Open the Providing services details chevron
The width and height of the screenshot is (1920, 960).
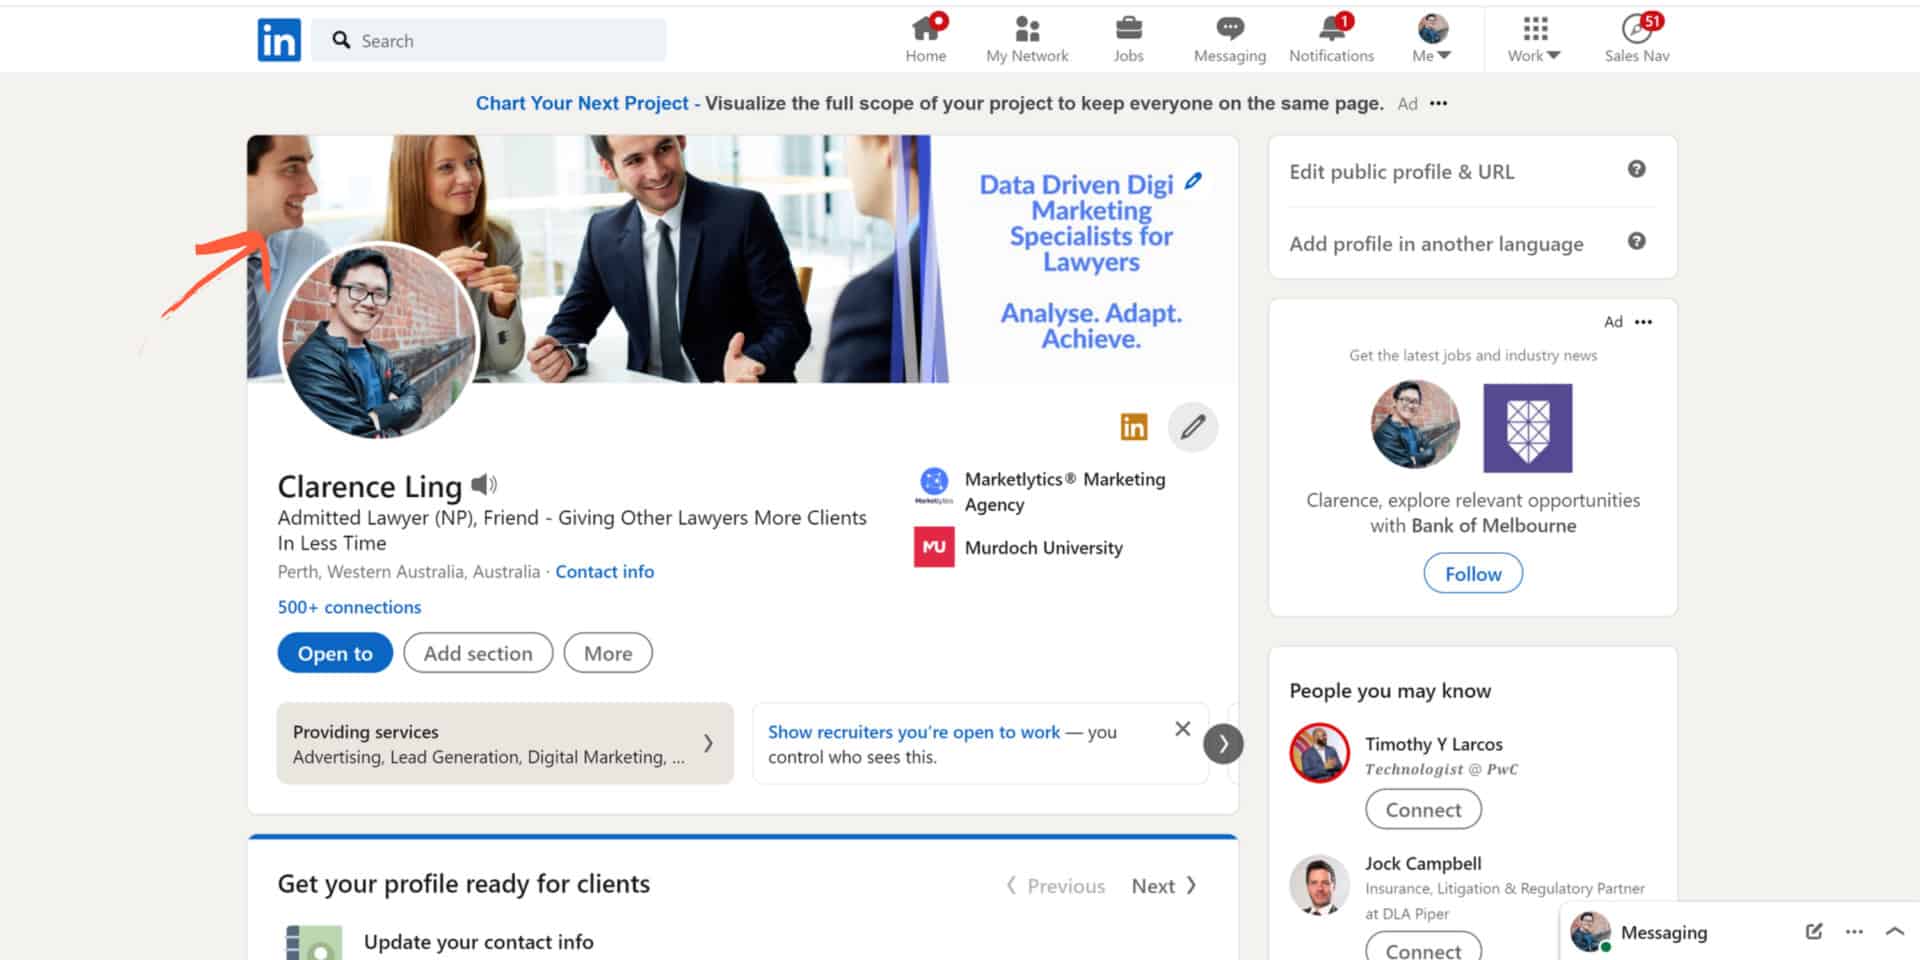click(708, 743)
